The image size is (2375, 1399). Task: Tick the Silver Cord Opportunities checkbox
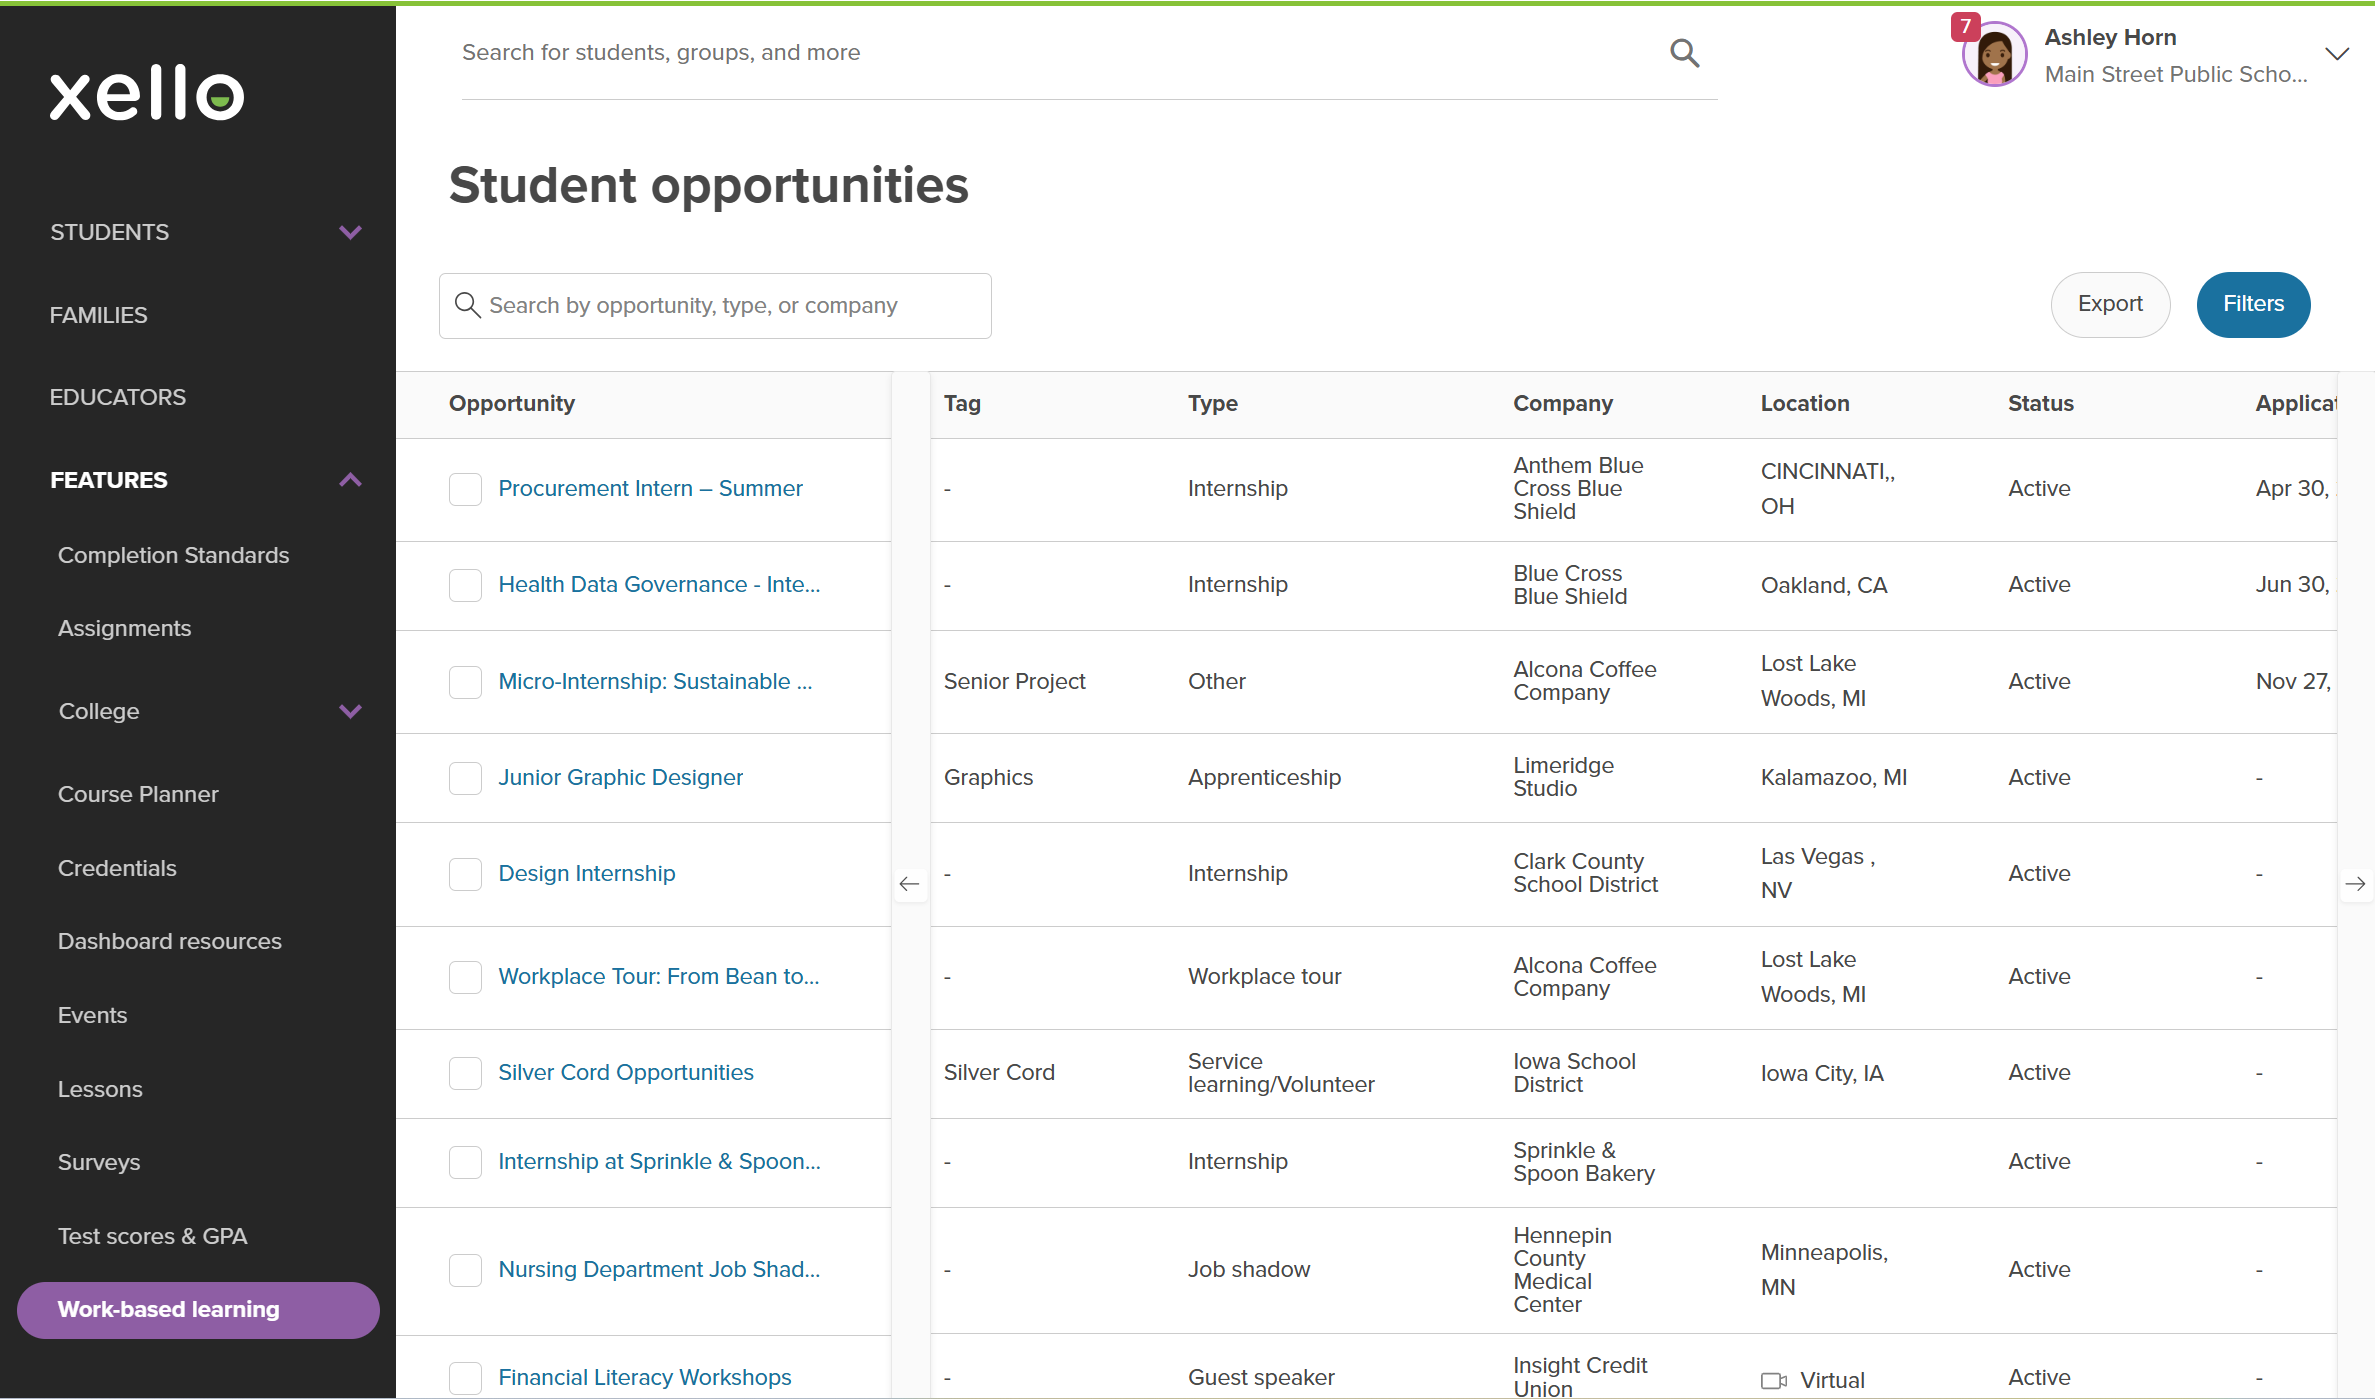tap(465, 1073)
